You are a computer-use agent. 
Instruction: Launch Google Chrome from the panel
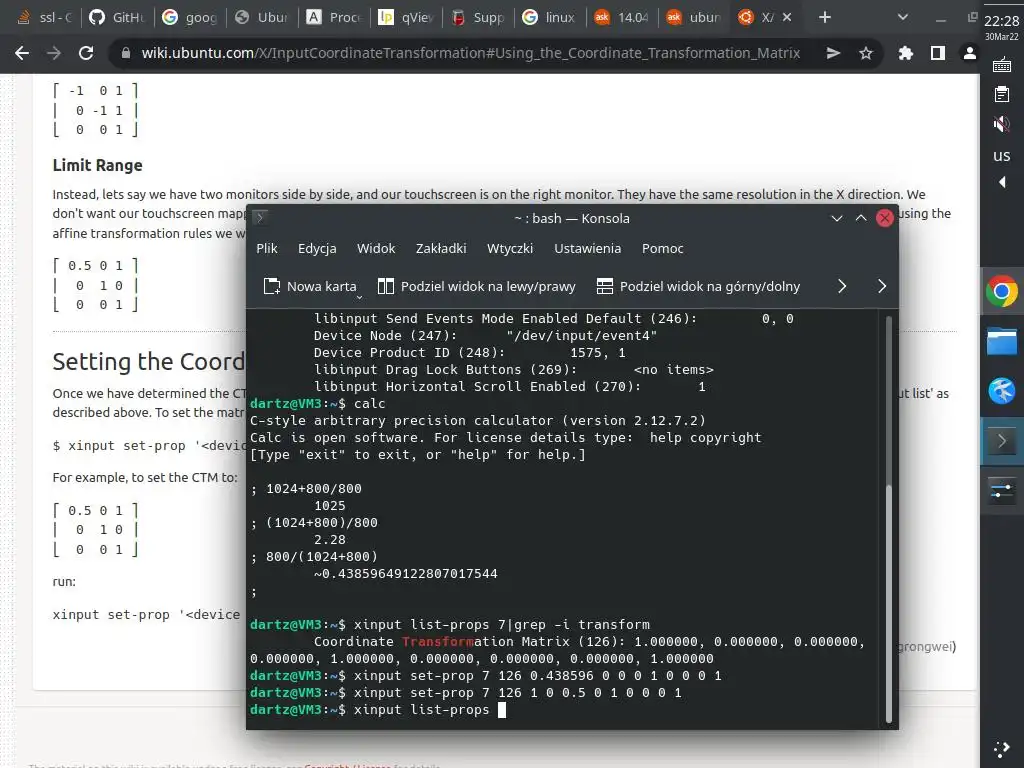pyautogui.click(x=1002, y=291)
